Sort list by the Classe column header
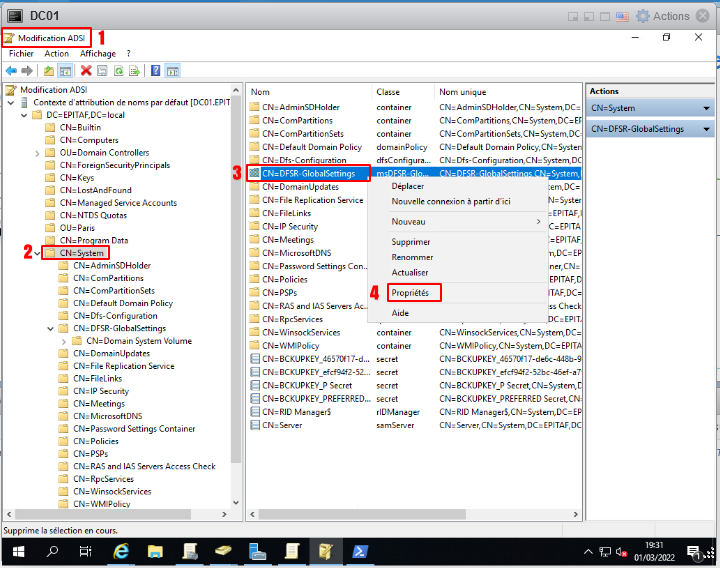 pos(388,92)
